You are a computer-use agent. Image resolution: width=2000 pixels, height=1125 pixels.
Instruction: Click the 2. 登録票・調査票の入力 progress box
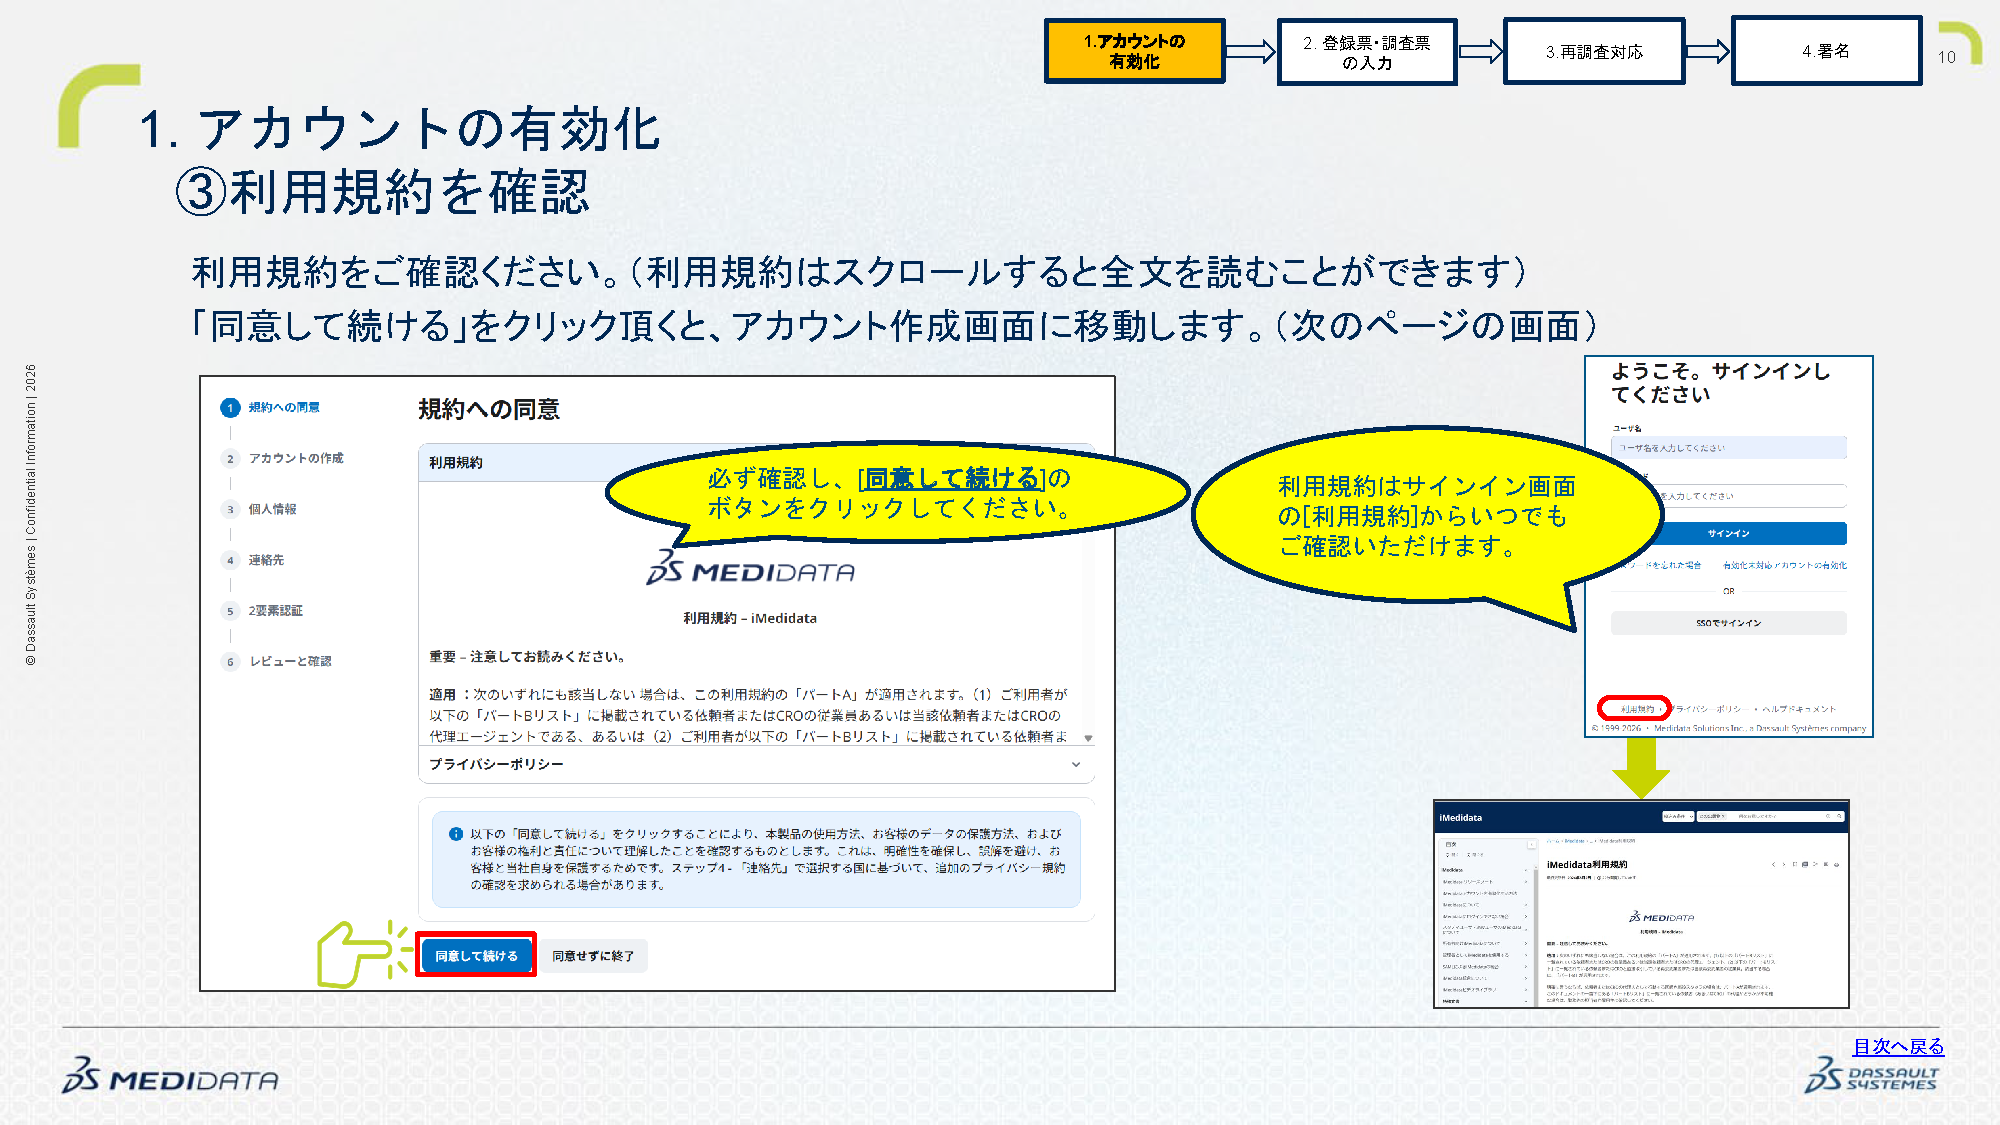point(1367,52)
